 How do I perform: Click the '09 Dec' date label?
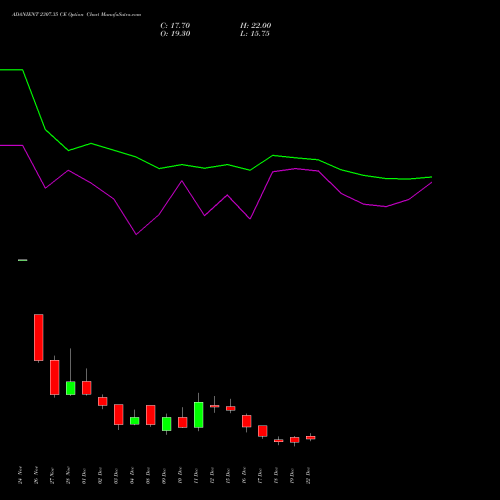point(164,475)
